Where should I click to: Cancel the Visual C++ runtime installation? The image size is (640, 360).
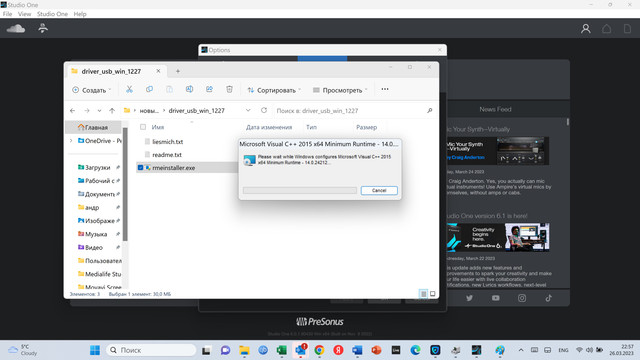point(379,191)
